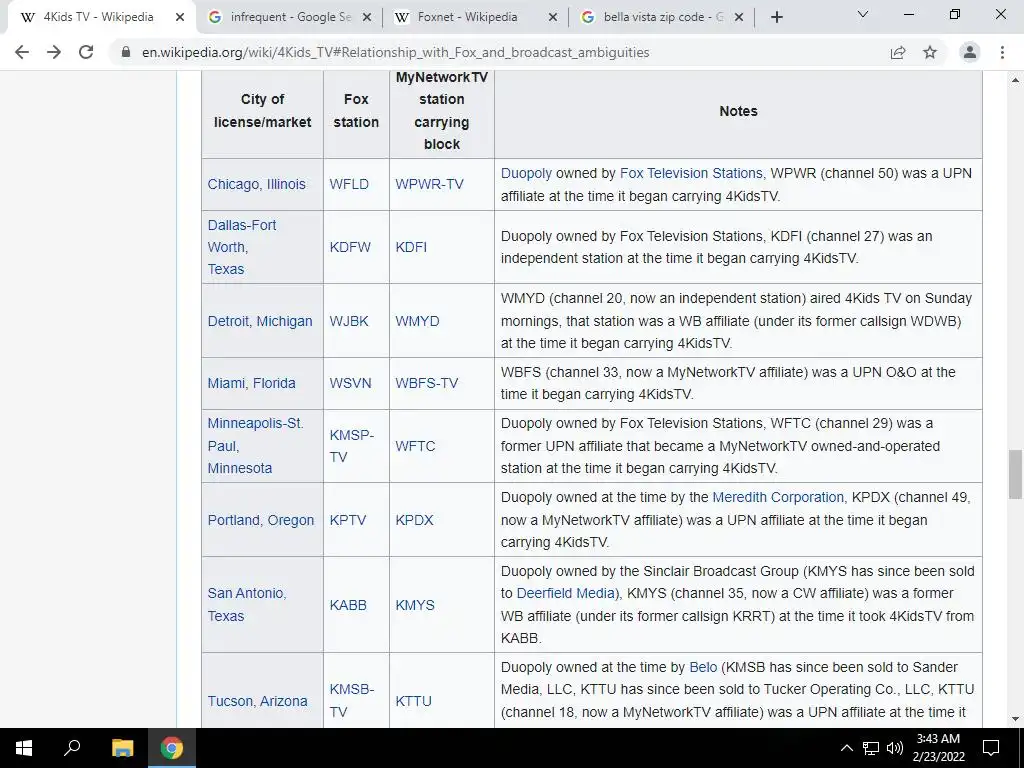Open the Dallas-Fort Worth, Texas link
This screenshot has height=768, width=1024.
pos(242,247)
